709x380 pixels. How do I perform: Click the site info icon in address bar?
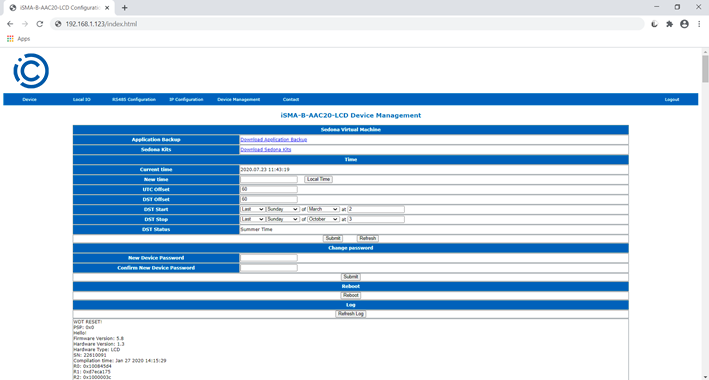coord(58,24)
